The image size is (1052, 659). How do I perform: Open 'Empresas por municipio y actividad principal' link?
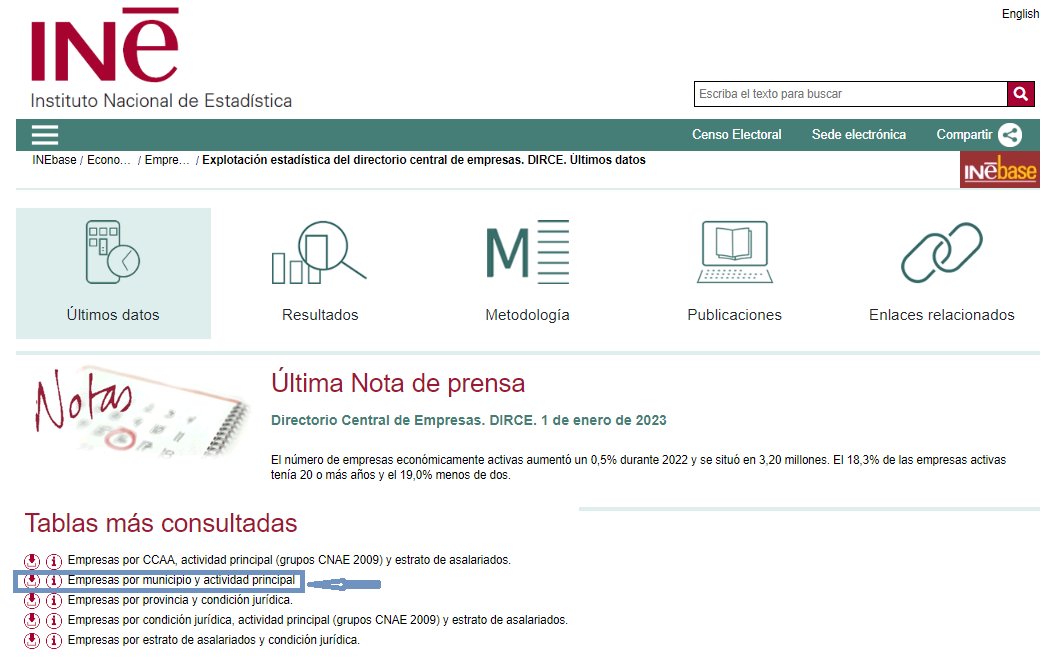pos(181,580)
